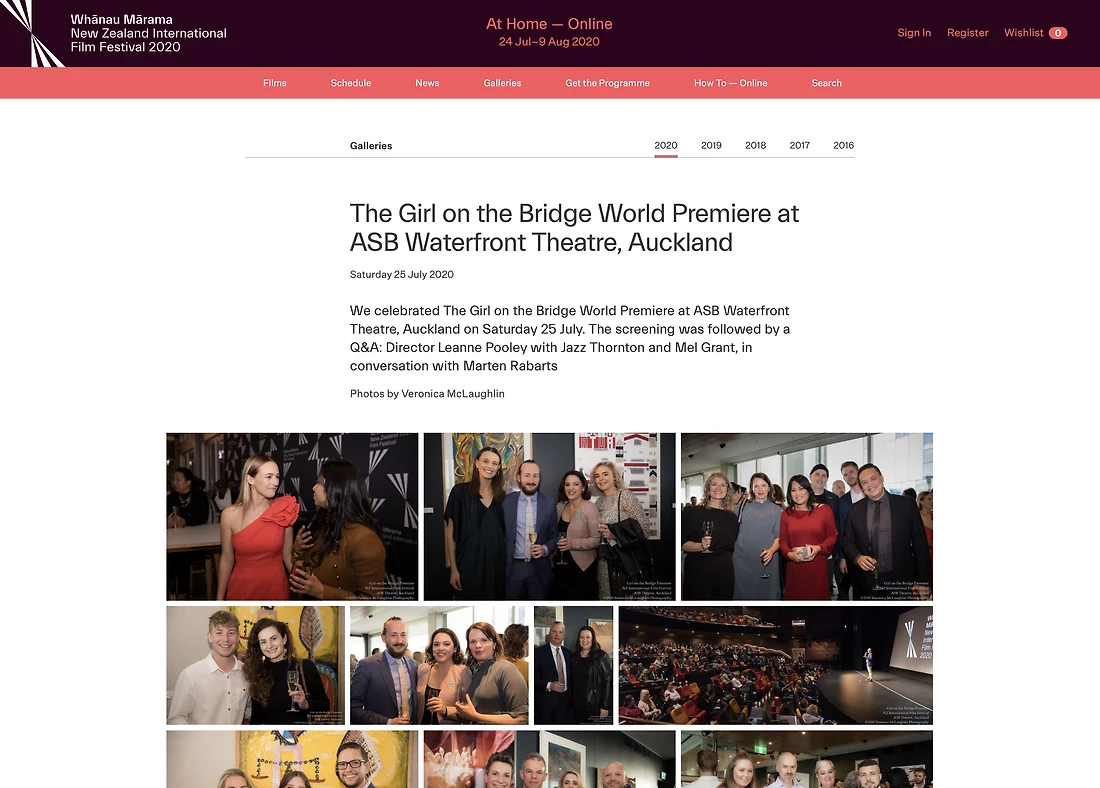The height and width of the screenshot is (788, 1100).
Task: Open the Wishlist count badge
Action: point(1058,33)
